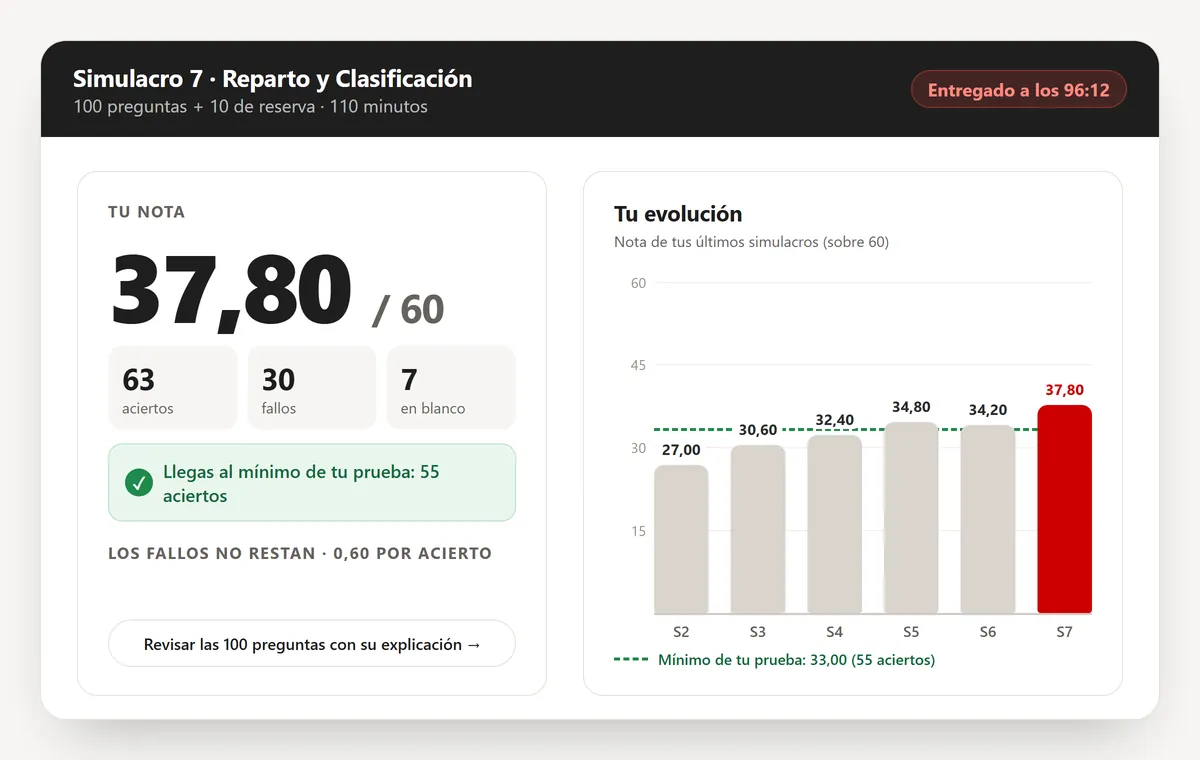Click the 'TU NOTA' label
Screen dimensions: 1200x760
tap(146, 212)
